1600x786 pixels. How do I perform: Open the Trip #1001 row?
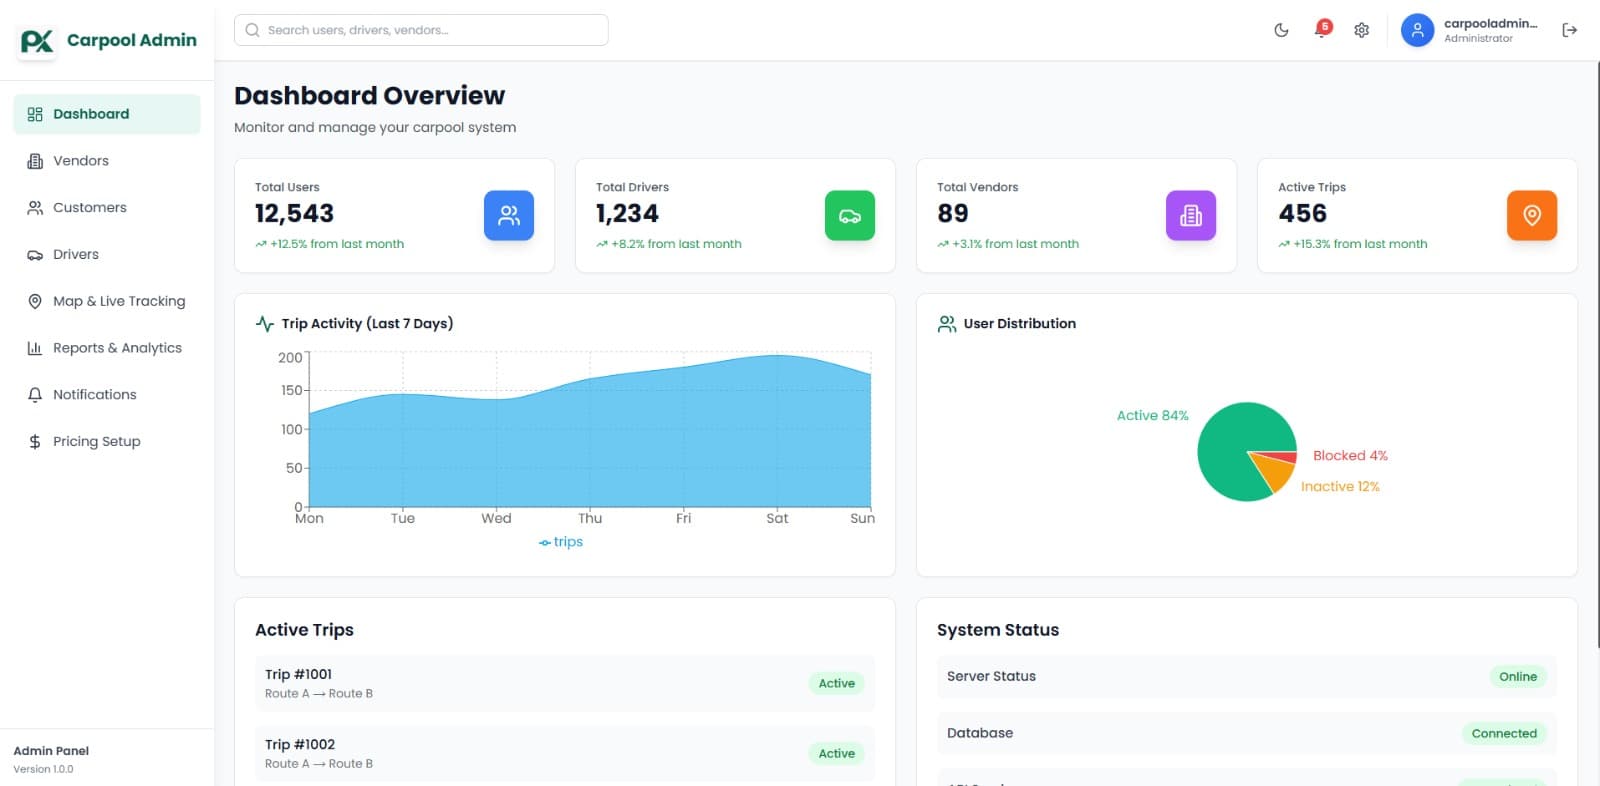565,684
